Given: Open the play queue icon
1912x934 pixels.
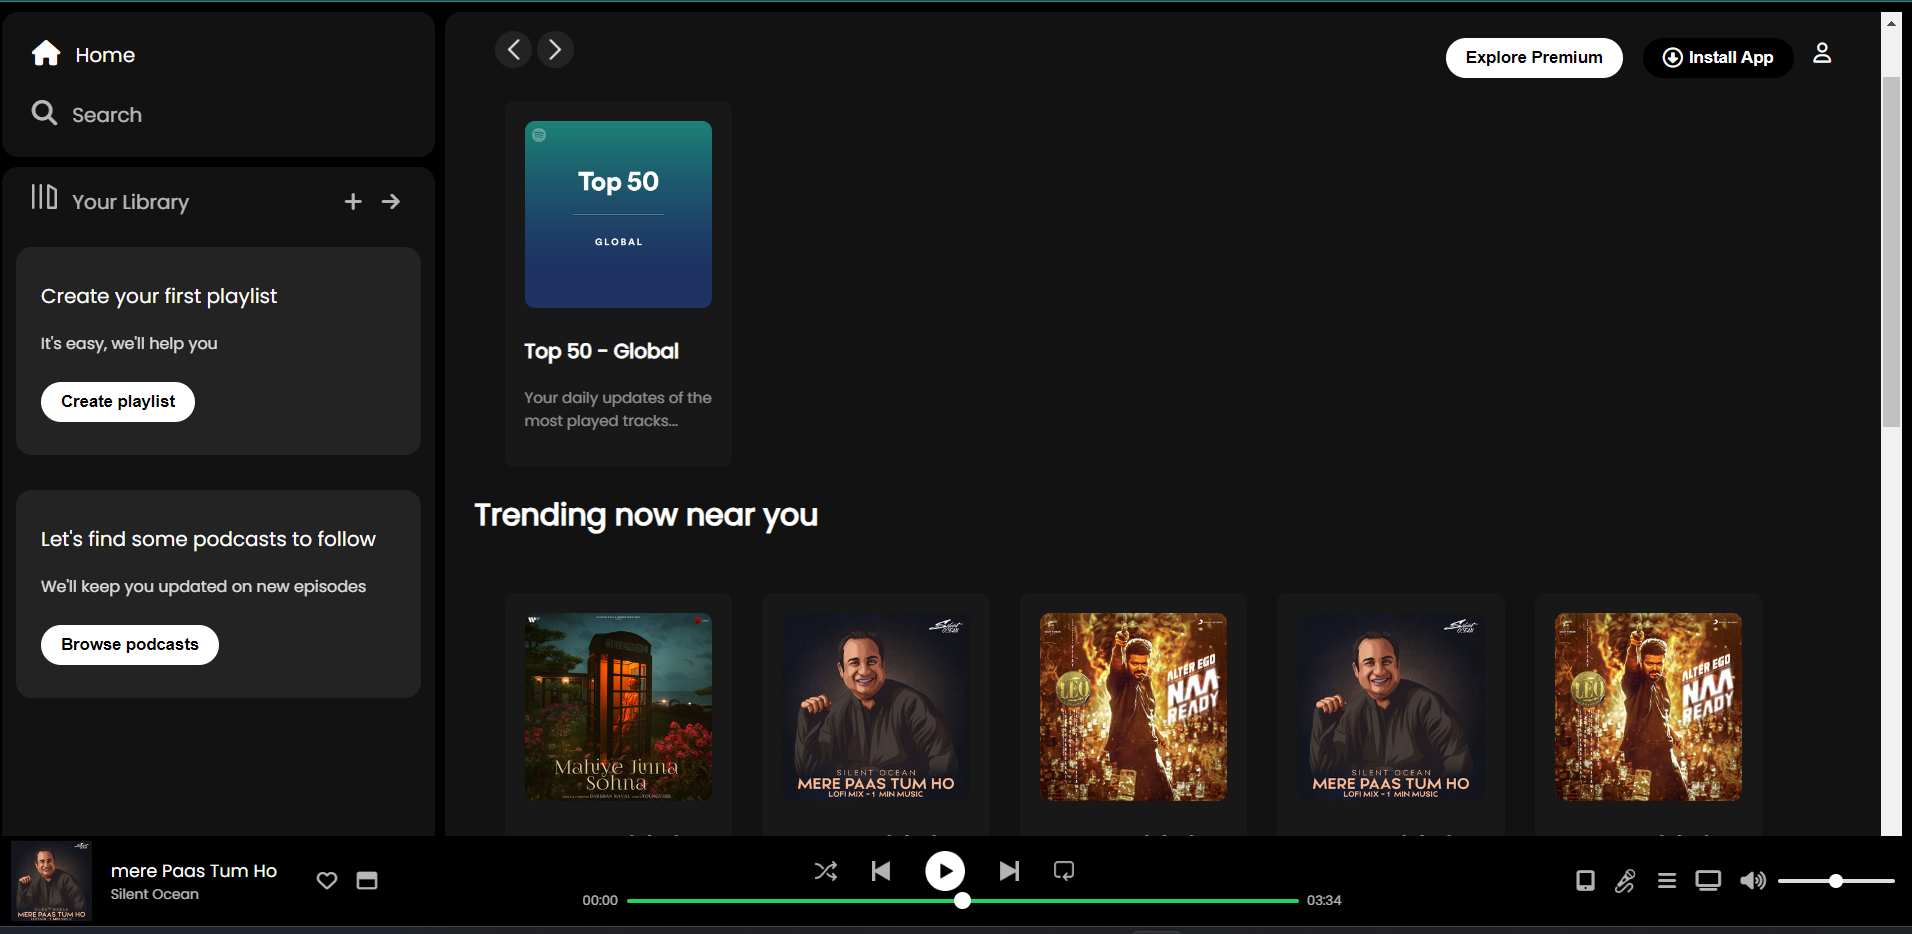Looking at the screenshot, I should point(1666,881).
